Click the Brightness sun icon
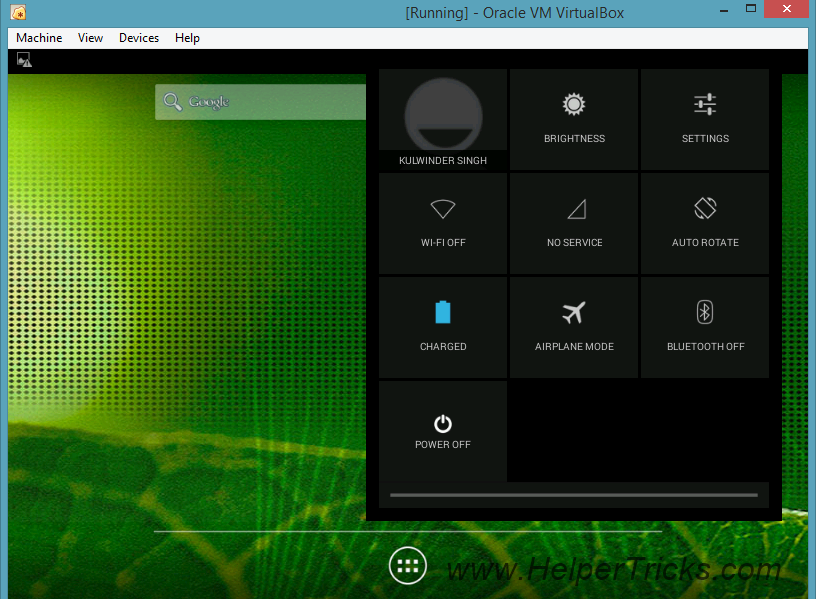Viewport: 816px width, 599px height. (574, 104)
